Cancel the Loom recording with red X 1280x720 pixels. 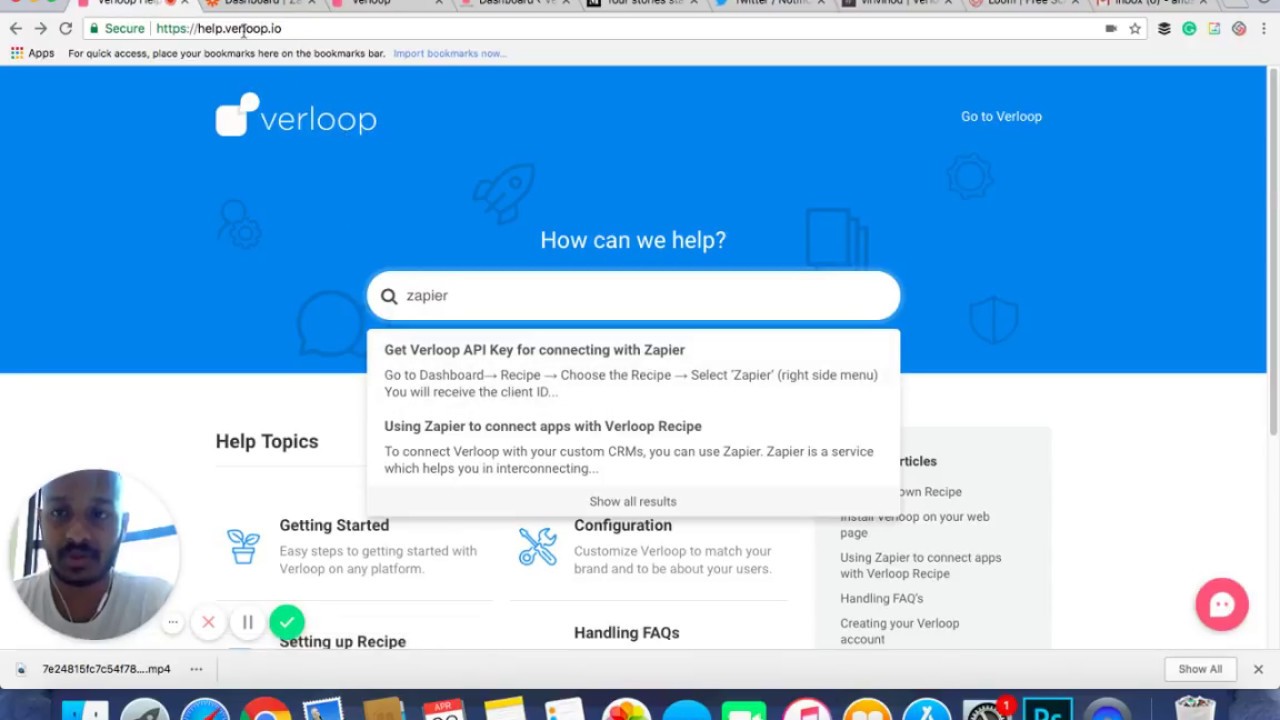208,622
